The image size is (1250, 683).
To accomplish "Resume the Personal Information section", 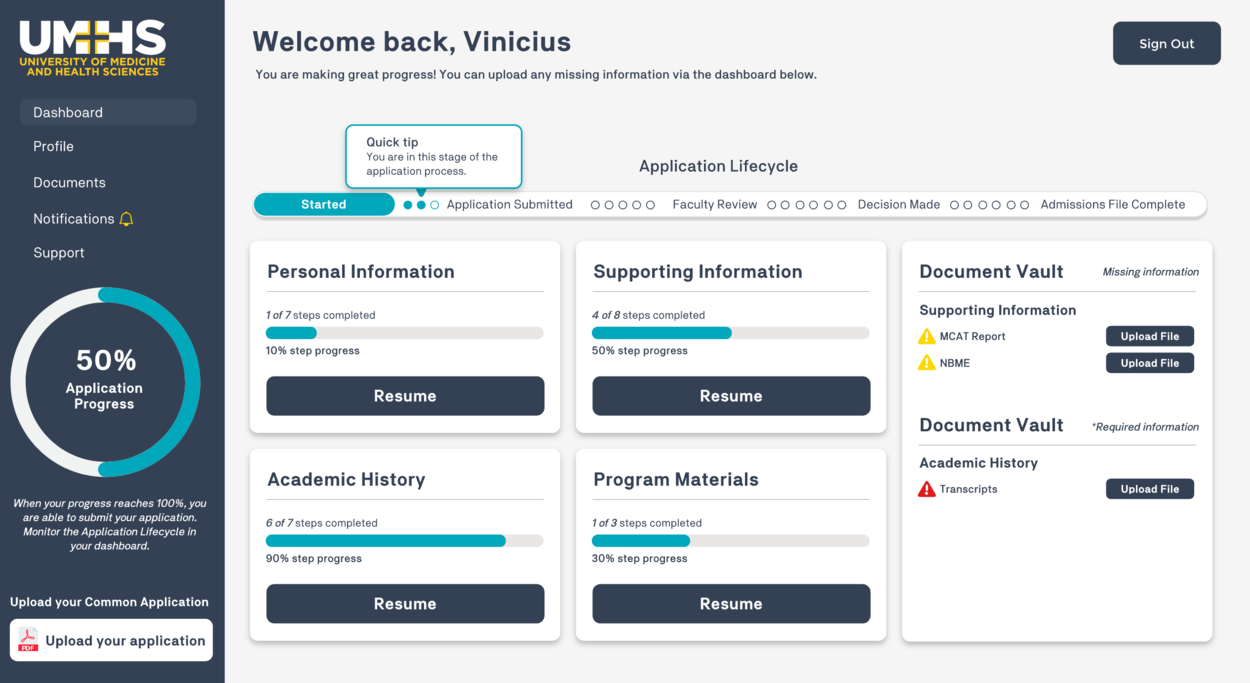I will [405, 396].
